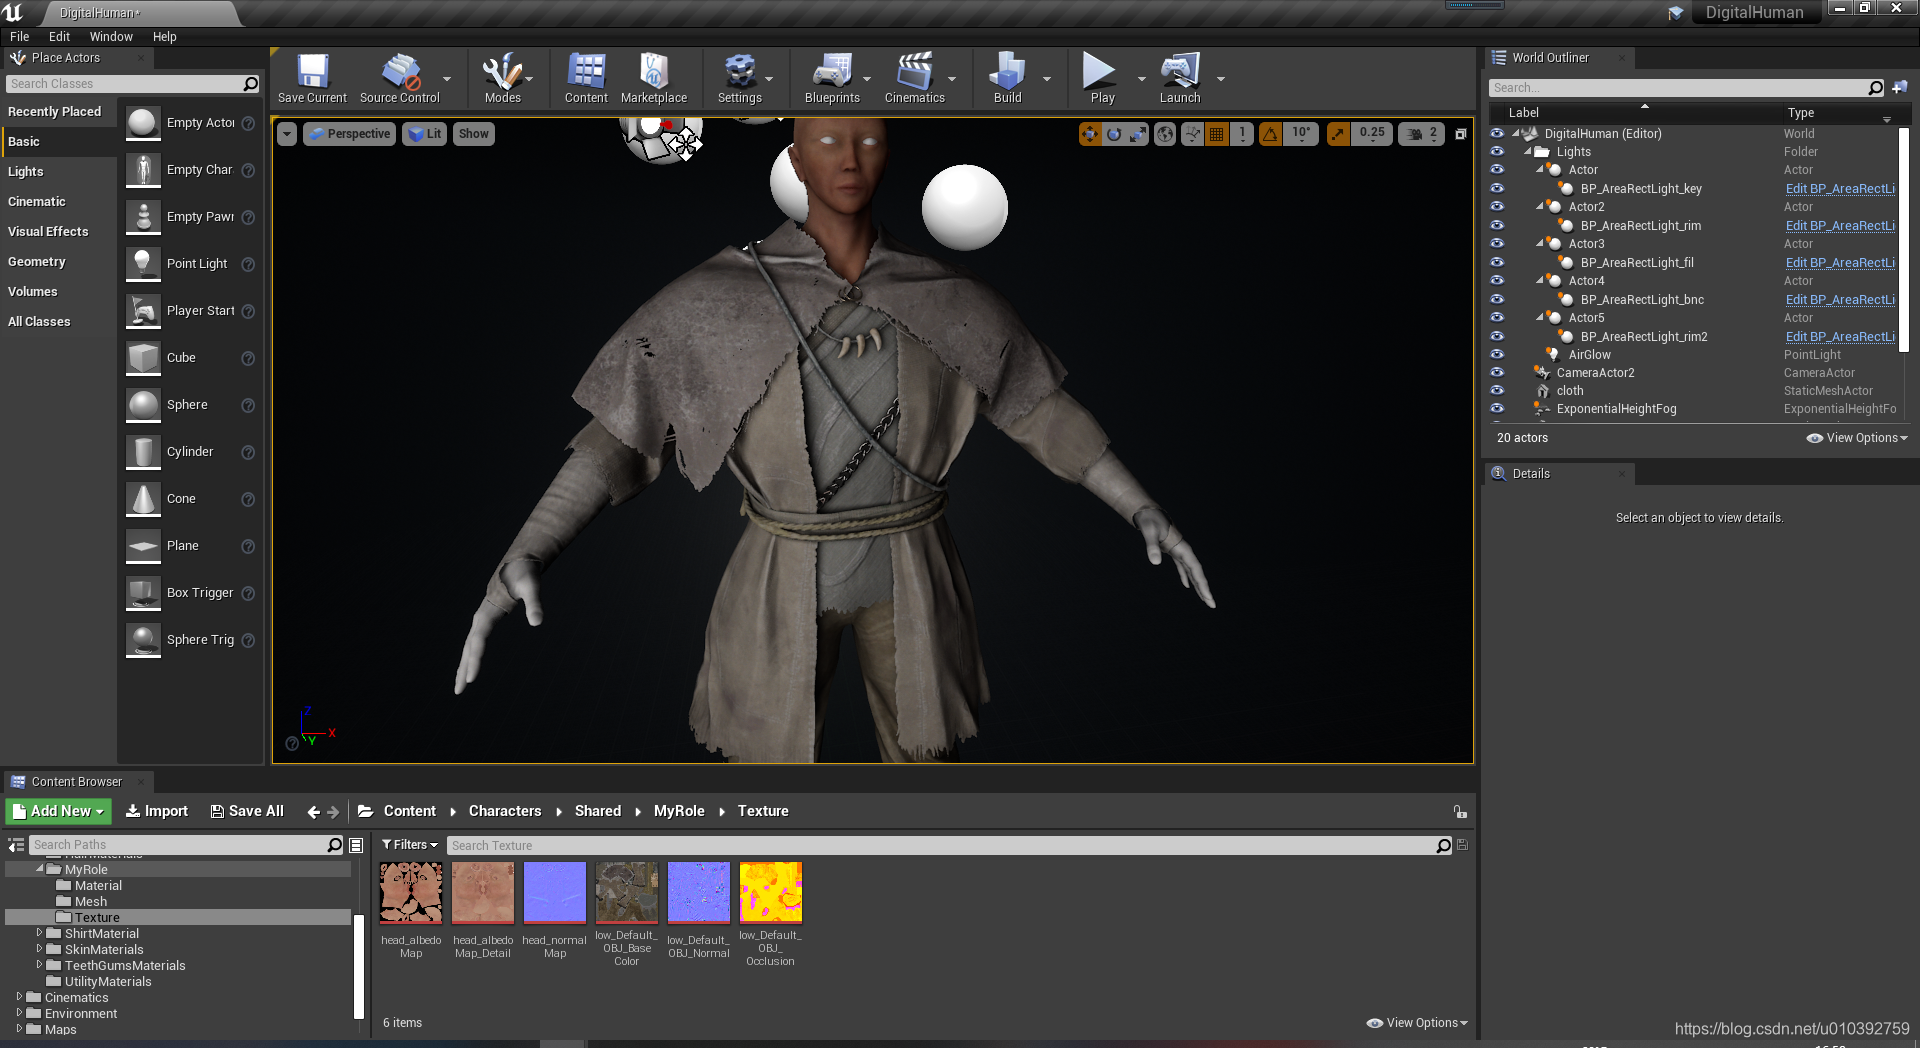Click the Sphere actor icon

(x=143, y=405)
